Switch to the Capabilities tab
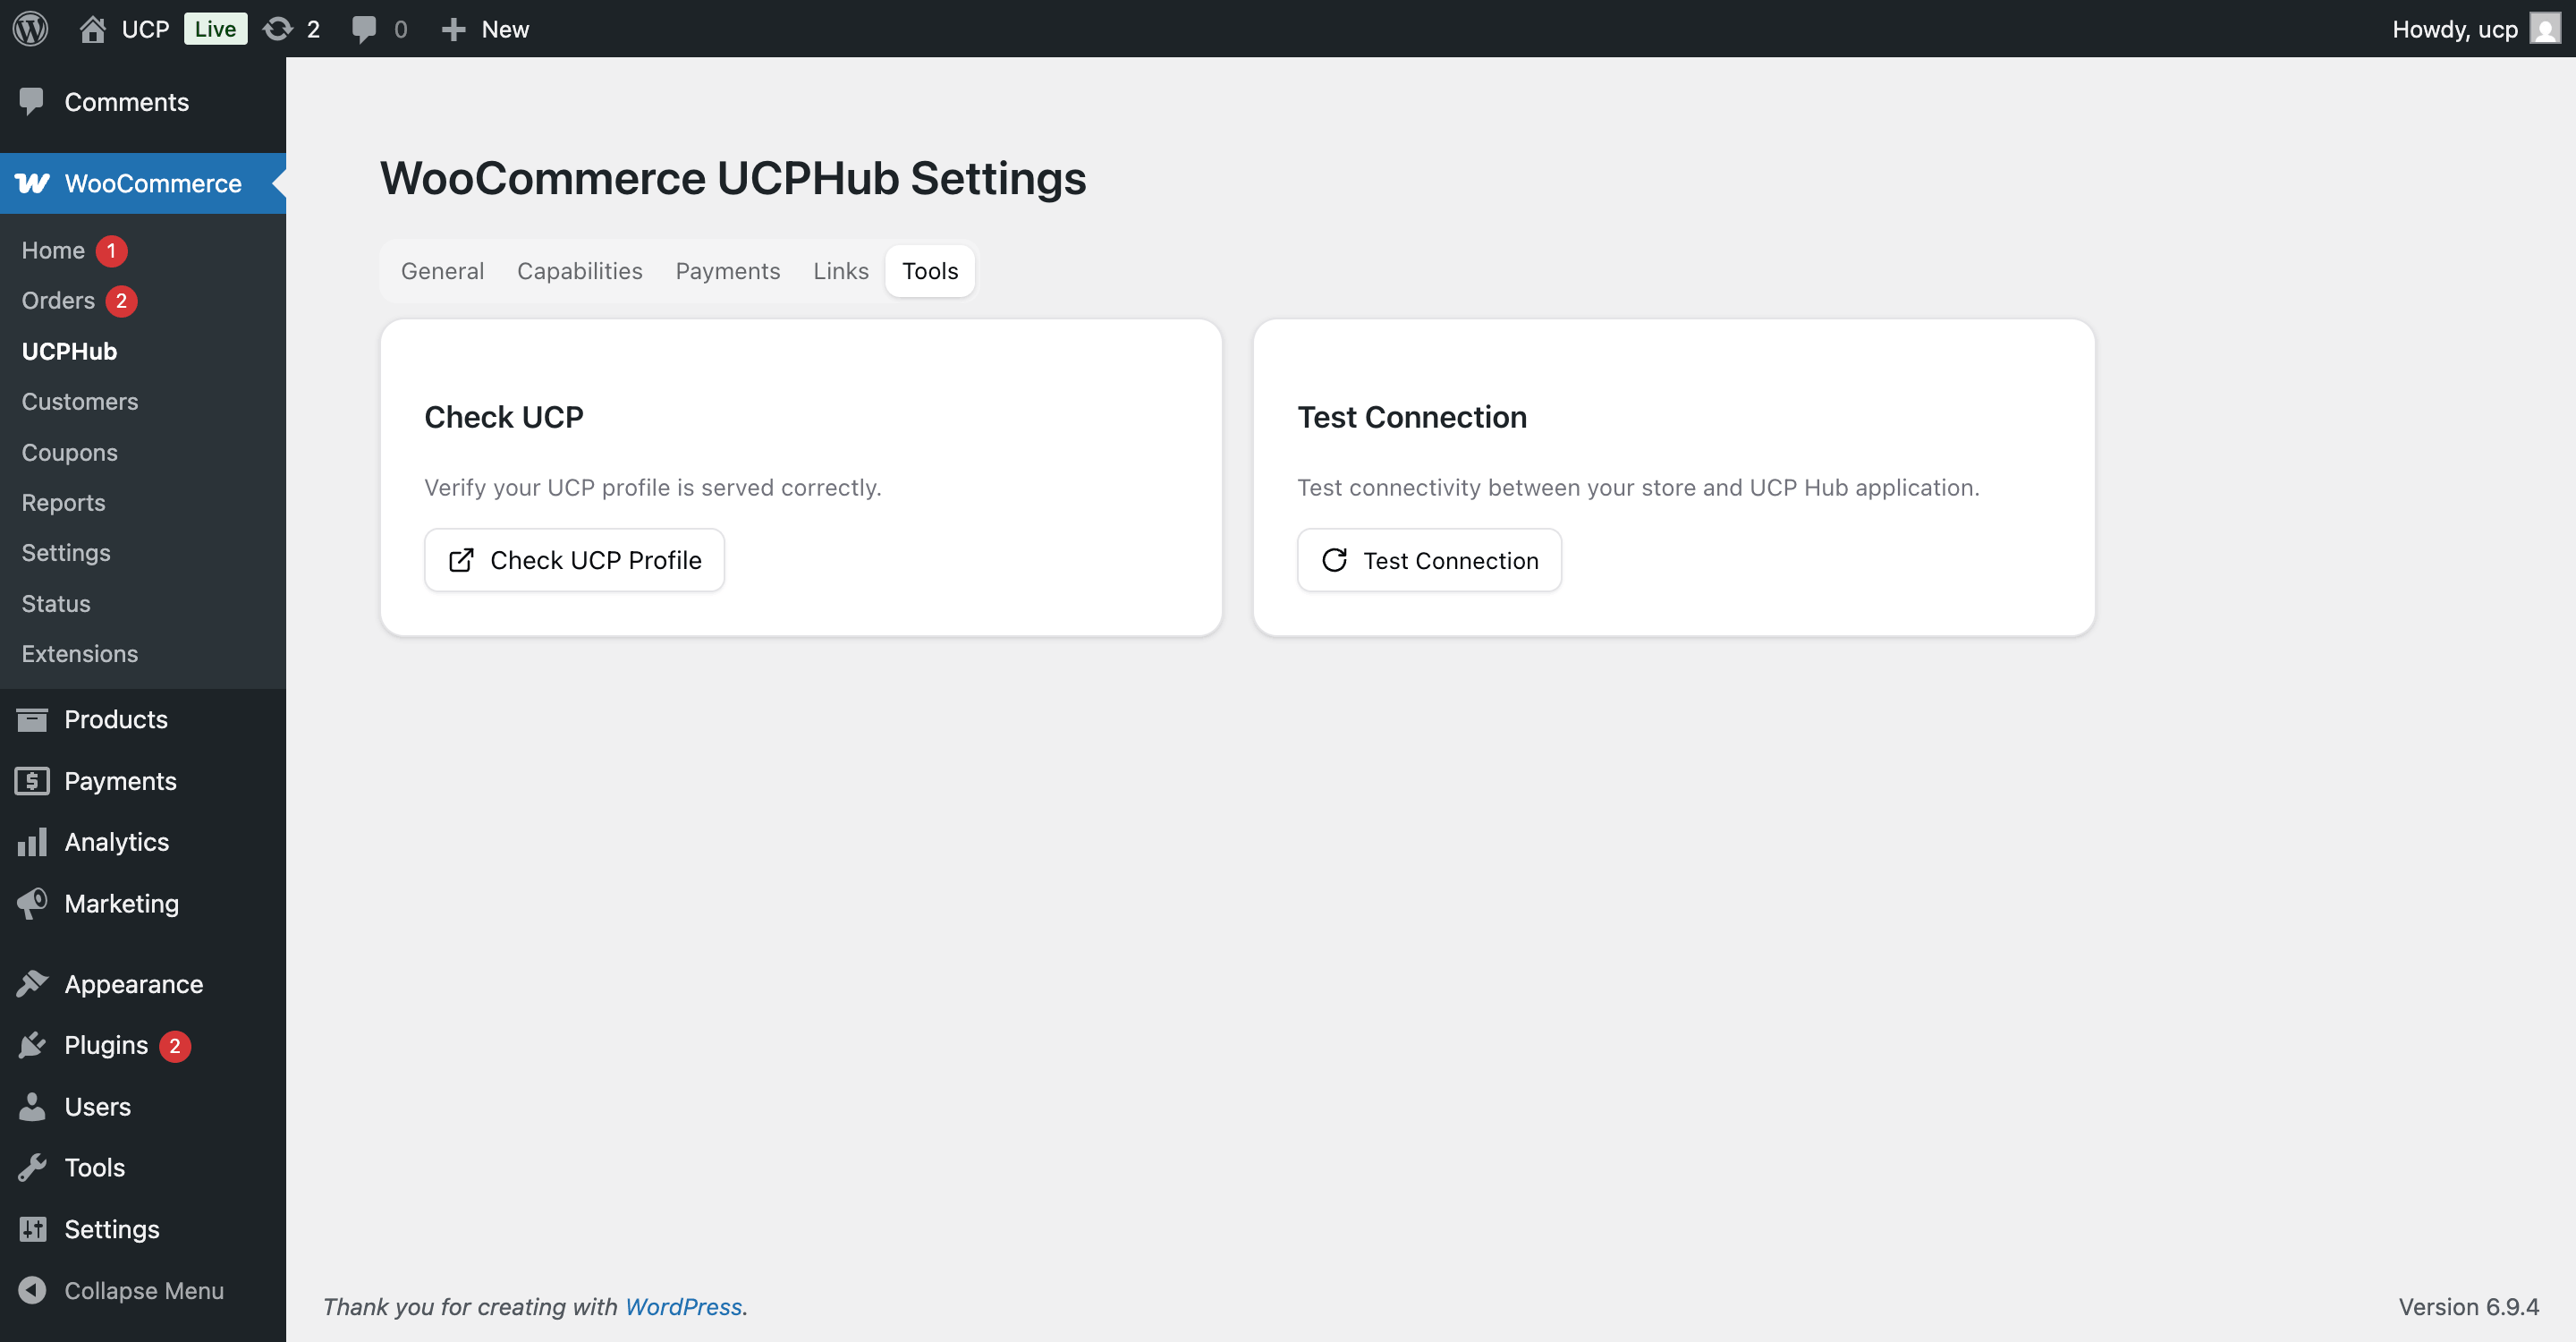Screen dimensions: 2576x1342 pos(579,270)
